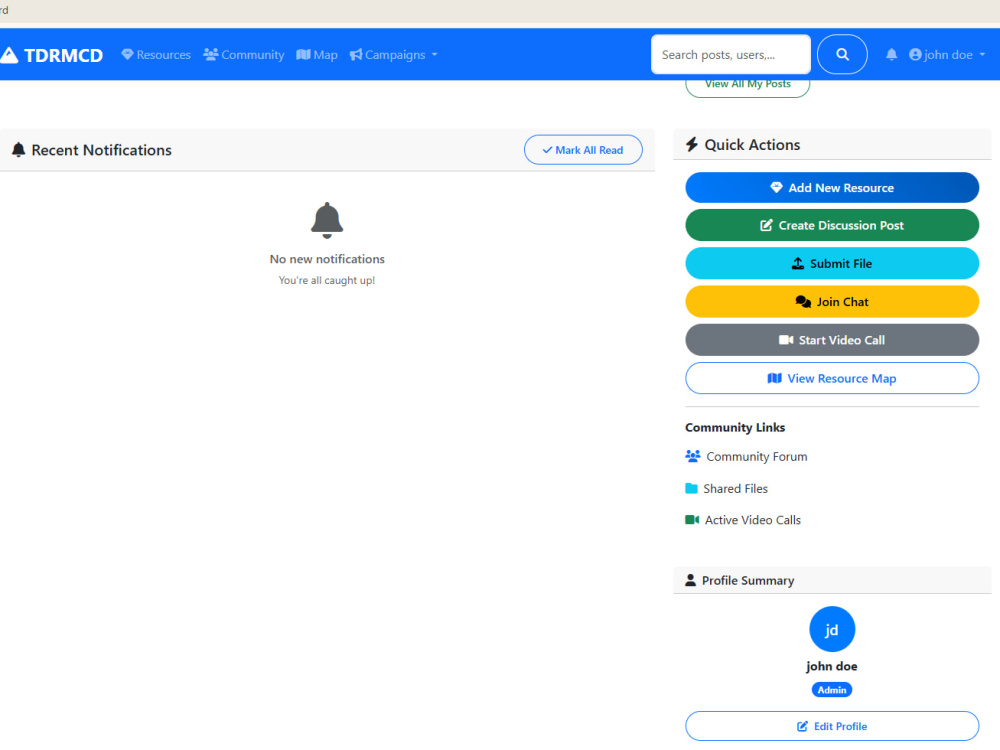1000x750 pixels.
Task: Click Start Video Call button
Action: (832, 340)
